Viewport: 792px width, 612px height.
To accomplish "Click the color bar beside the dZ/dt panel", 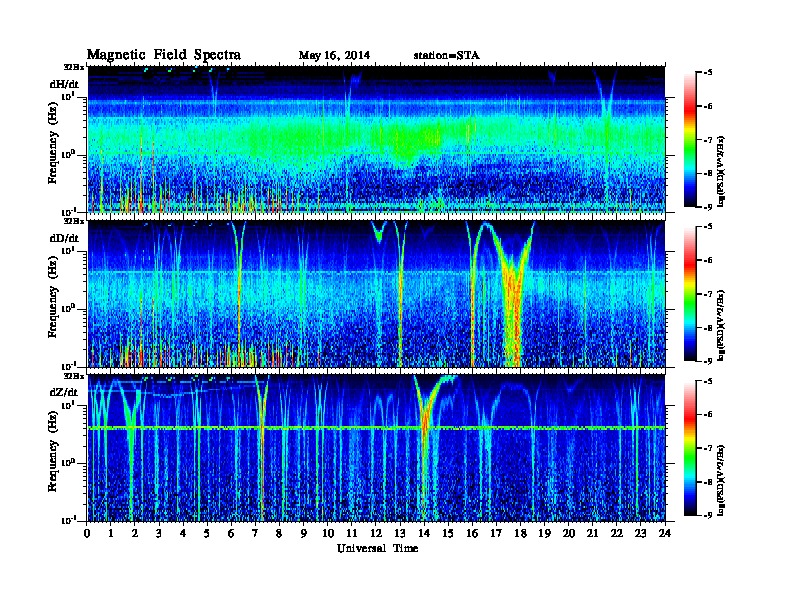I will (x=690, y=448).
